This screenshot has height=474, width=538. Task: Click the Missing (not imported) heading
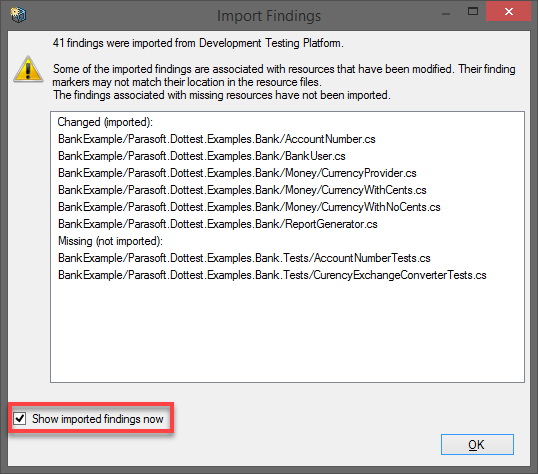(x=110, y=241)
